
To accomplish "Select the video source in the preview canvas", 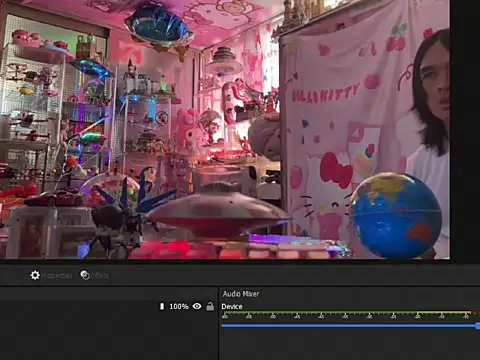I will click(x=225, y=129).
